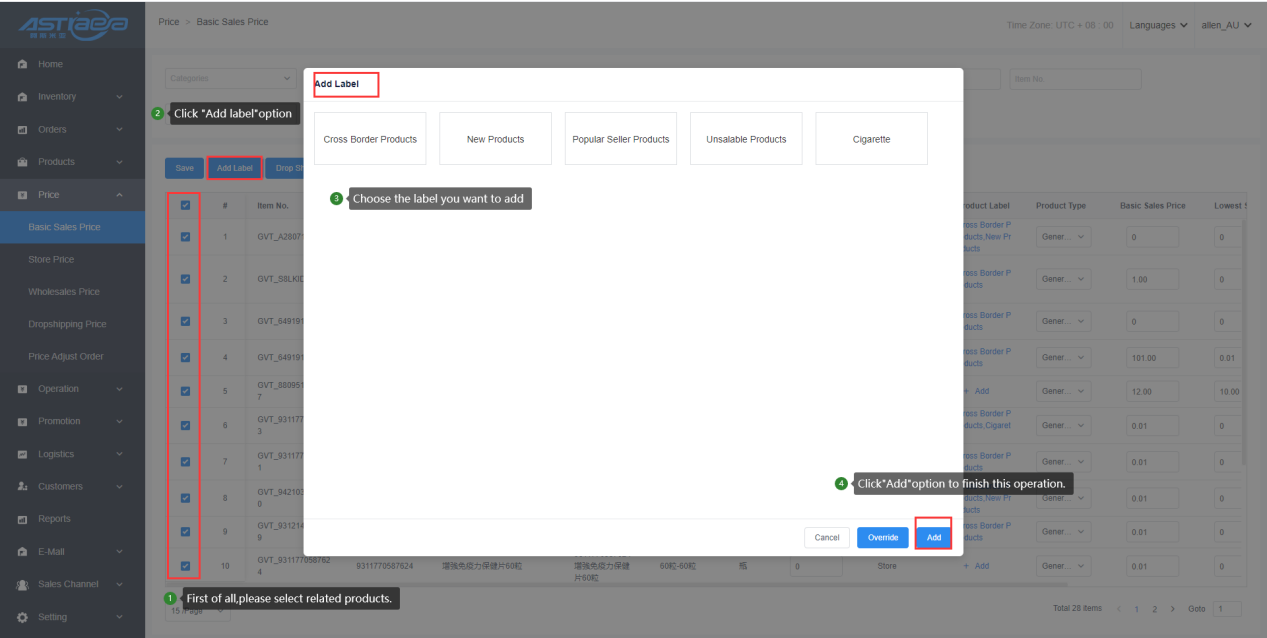Expand the Operation menu chevron

(120, 389)
